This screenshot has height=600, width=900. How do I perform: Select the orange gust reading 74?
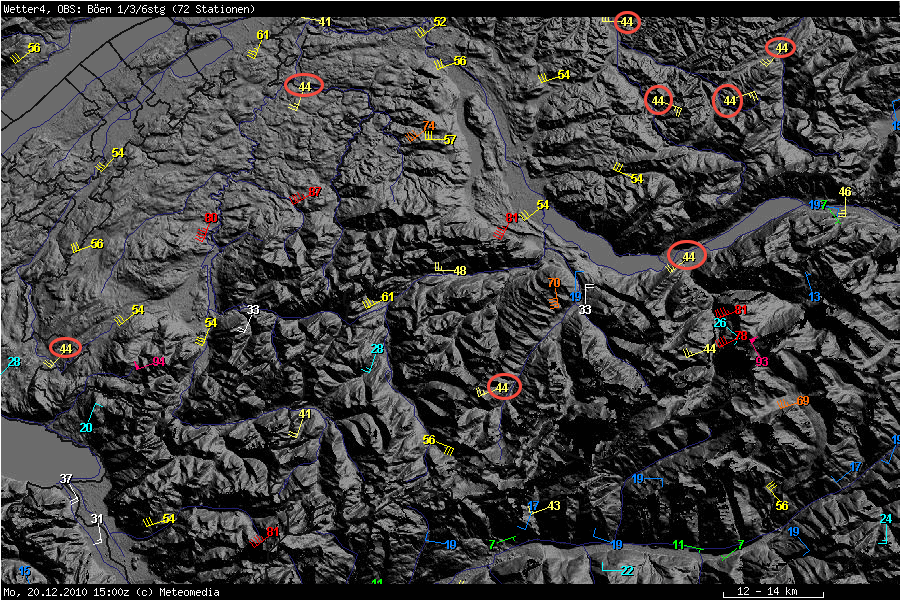[429, 126]
